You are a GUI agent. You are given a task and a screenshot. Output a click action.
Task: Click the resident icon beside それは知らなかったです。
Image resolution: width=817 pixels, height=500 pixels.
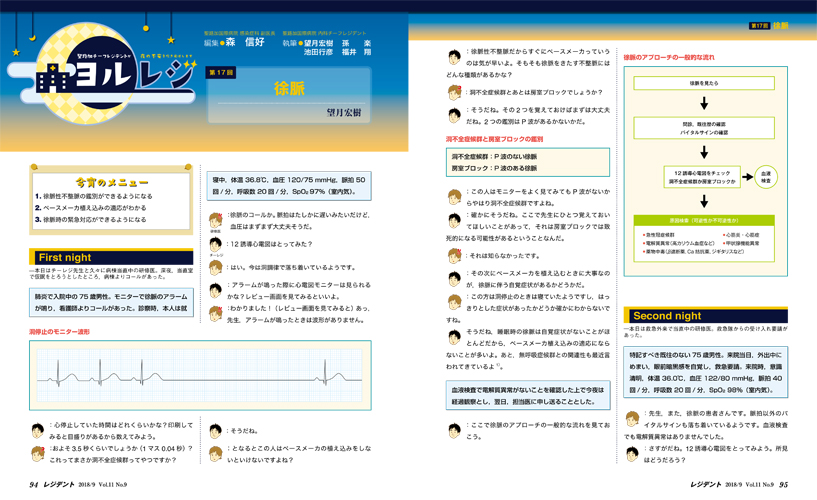pyautogui.click(x=454, y=256)
